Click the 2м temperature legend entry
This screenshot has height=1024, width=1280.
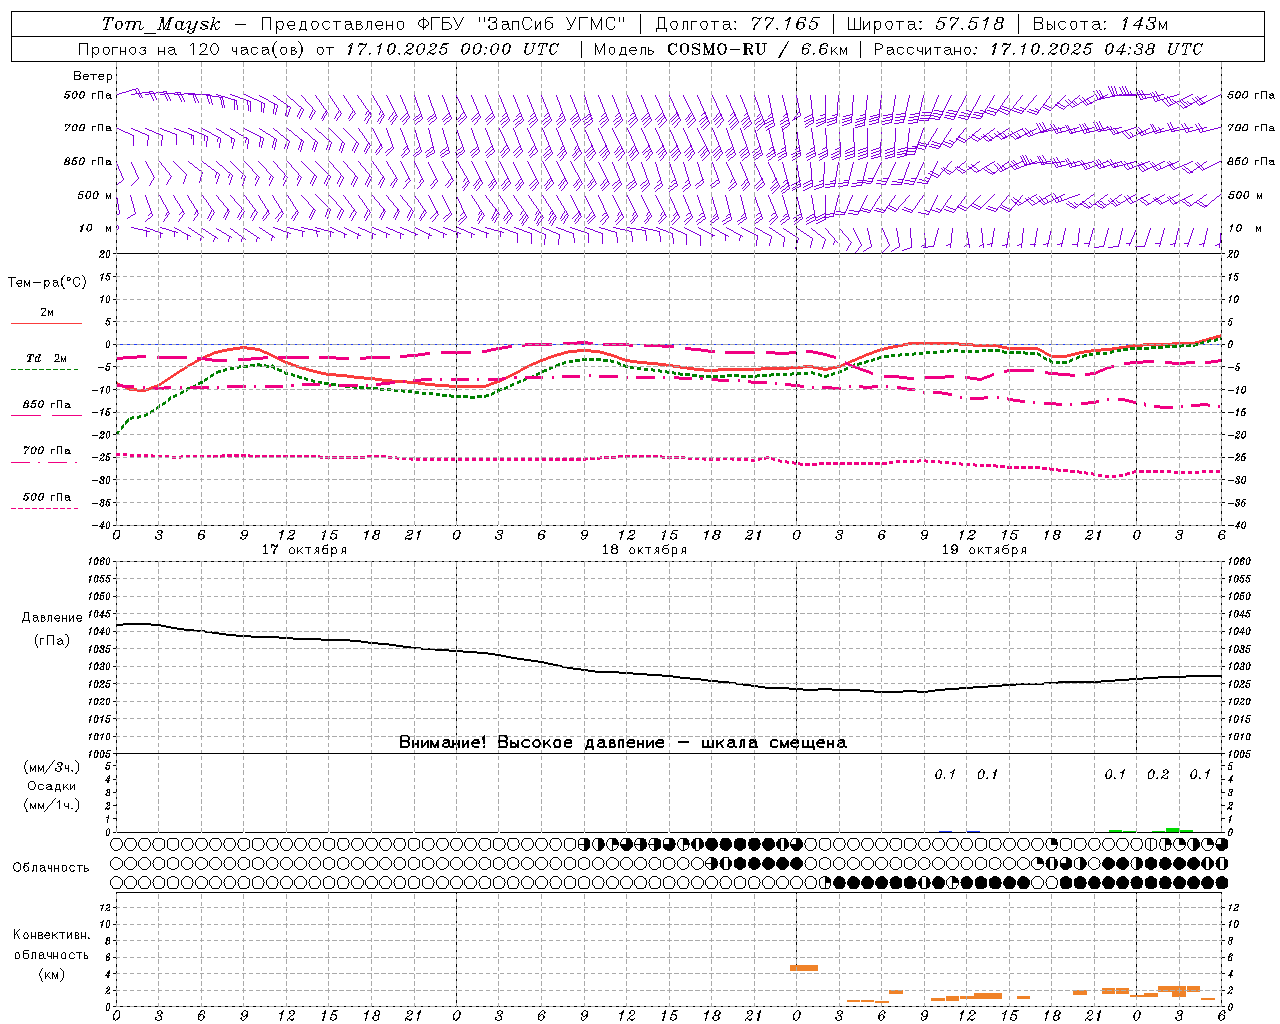pos(47,313)
